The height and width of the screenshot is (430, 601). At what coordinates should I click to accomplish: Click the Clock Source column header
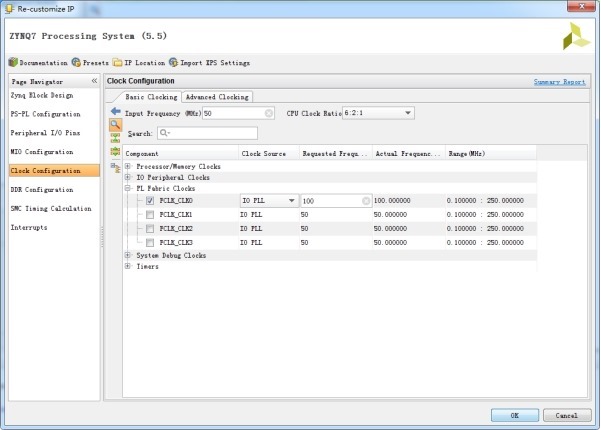[x=269, y=153]
